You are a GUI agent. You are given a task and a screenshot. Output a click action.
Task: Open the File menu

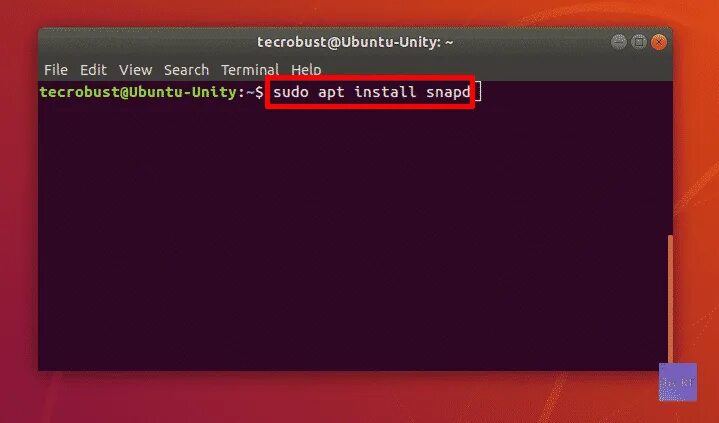(56, 70)
